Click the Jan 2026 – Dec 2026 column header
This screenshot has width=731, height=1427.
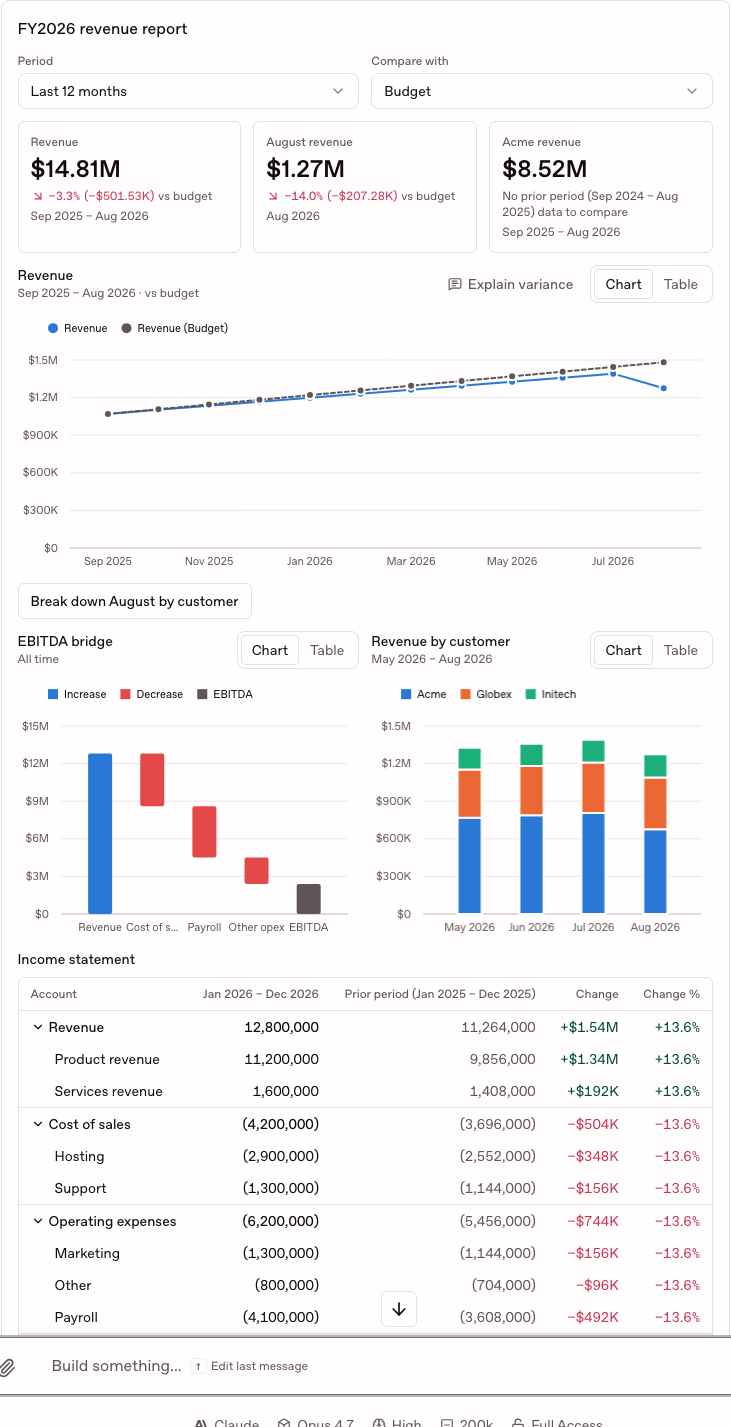coord(260,994)
